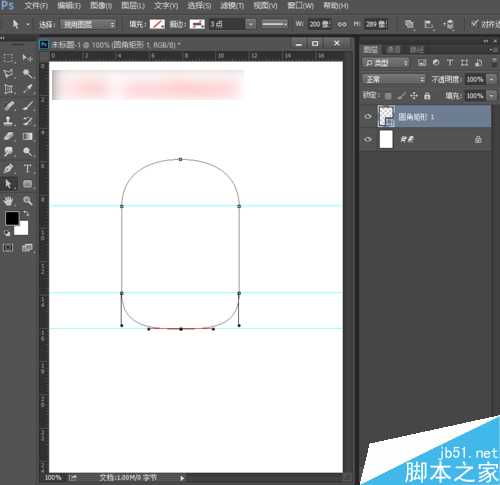
Task: Select the Clone Stamp tool
Action: (x=8, y=121)
